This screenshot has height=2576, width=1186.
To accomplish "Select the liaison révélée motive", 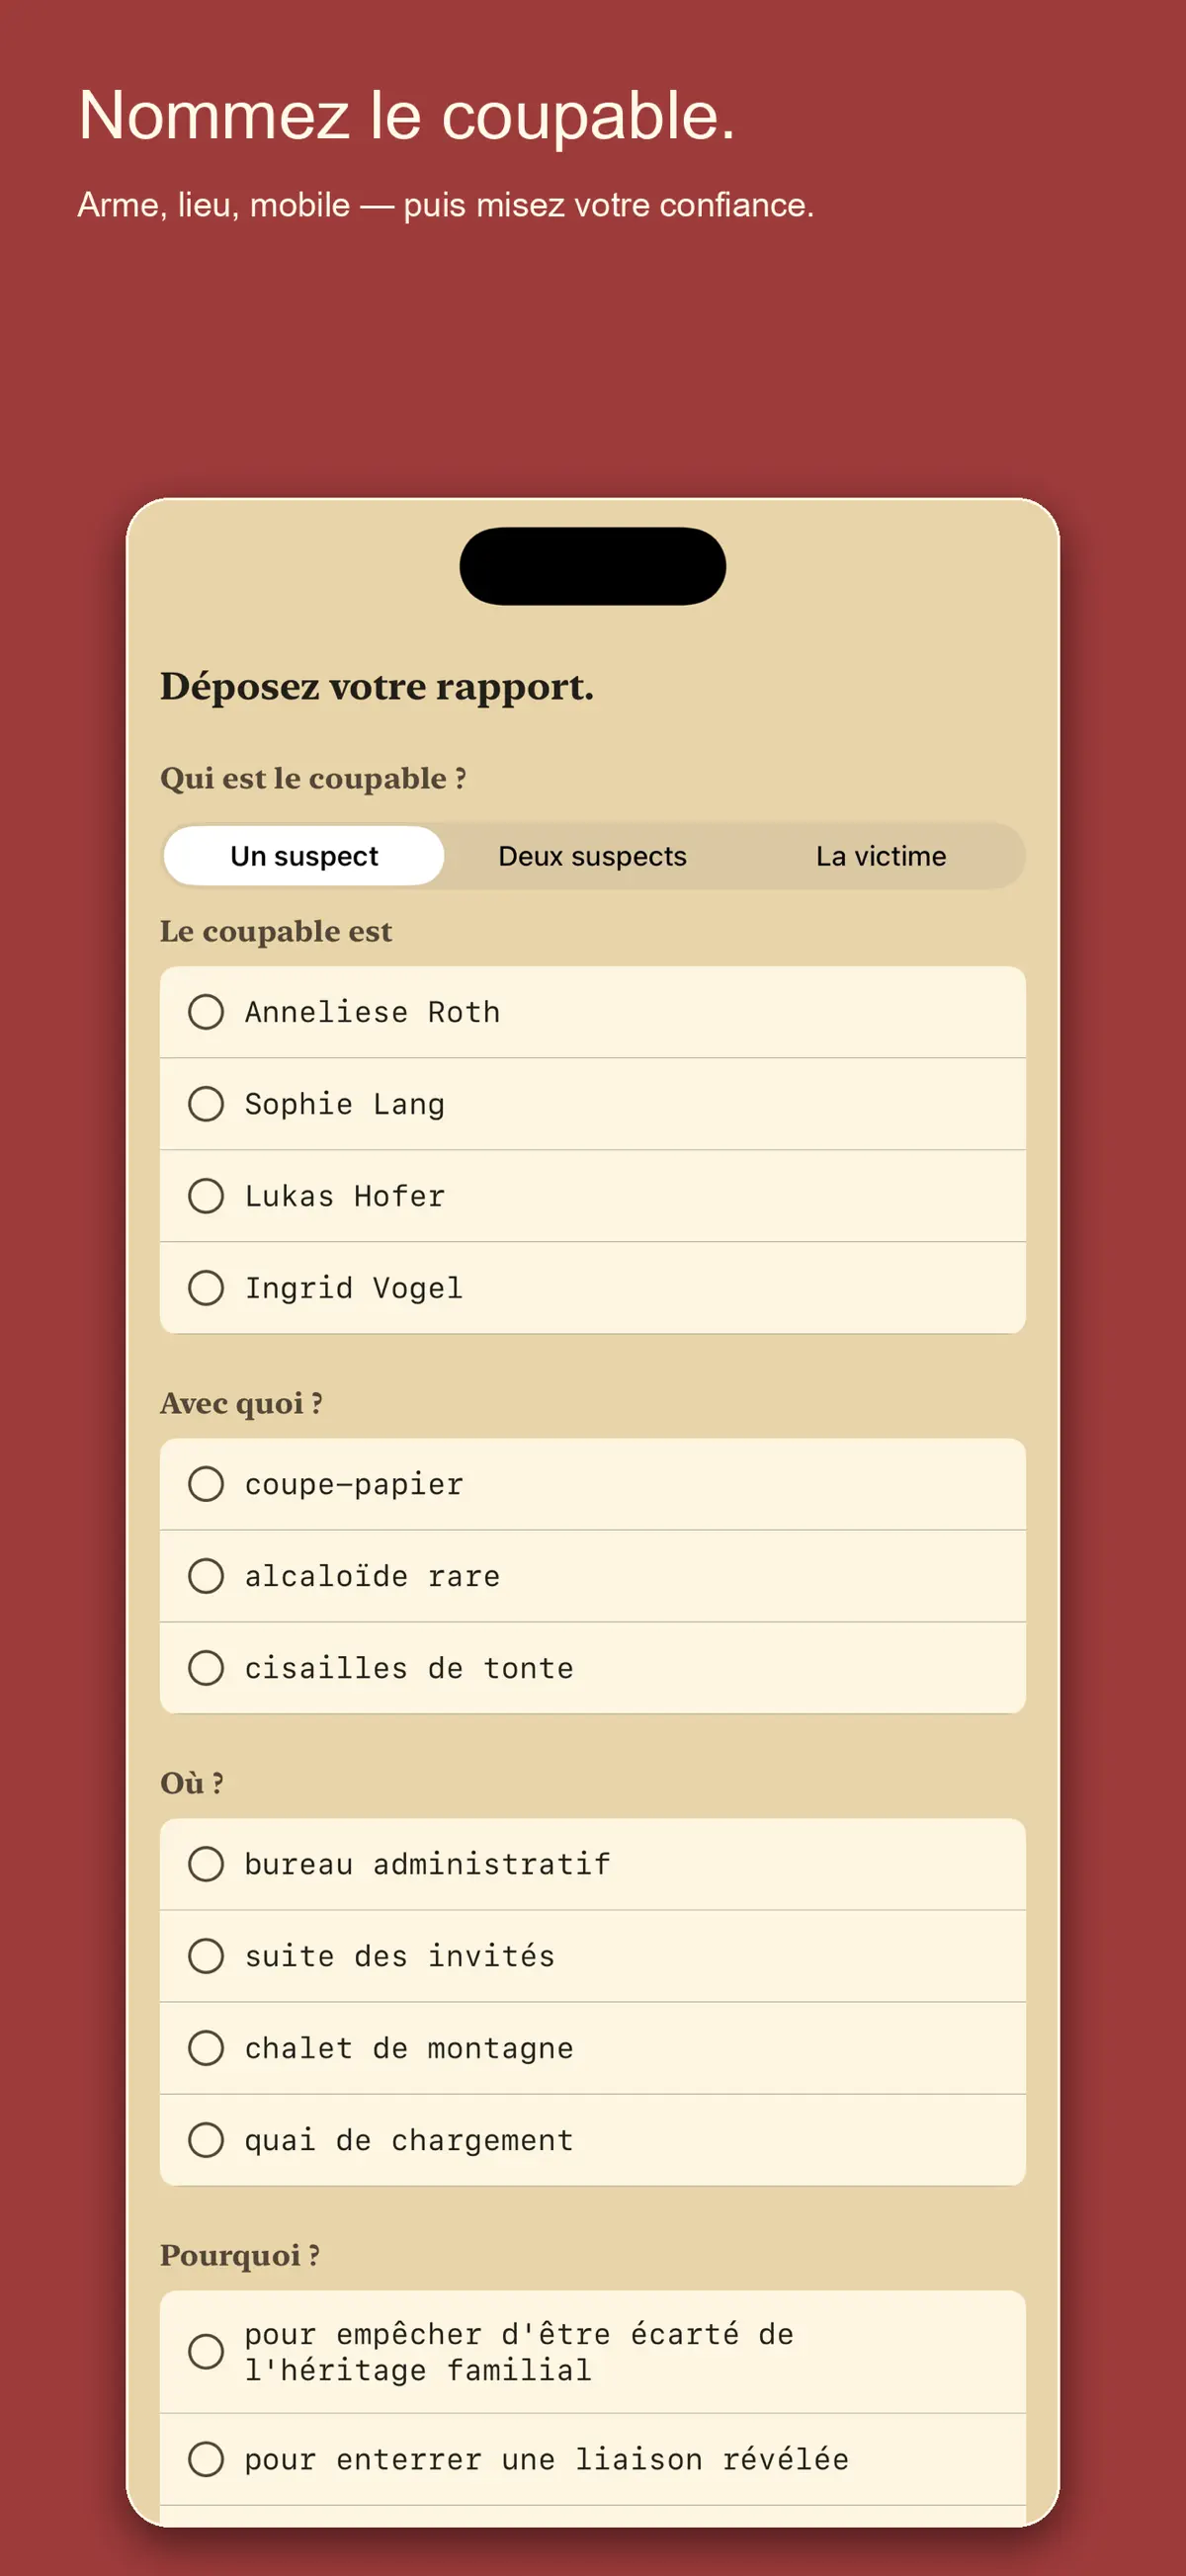I will coord(592,2459).
